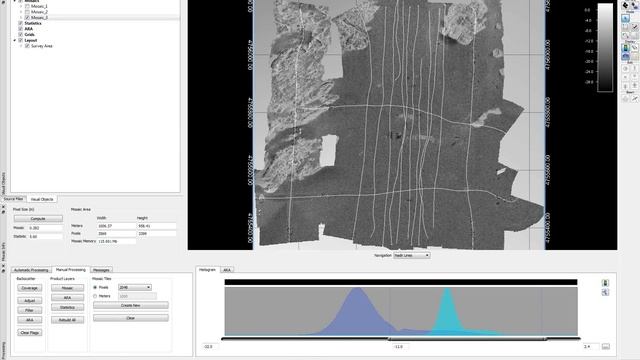
Task: Open the Navigation Track Lines dropdown
Action: tap(411, 255)
